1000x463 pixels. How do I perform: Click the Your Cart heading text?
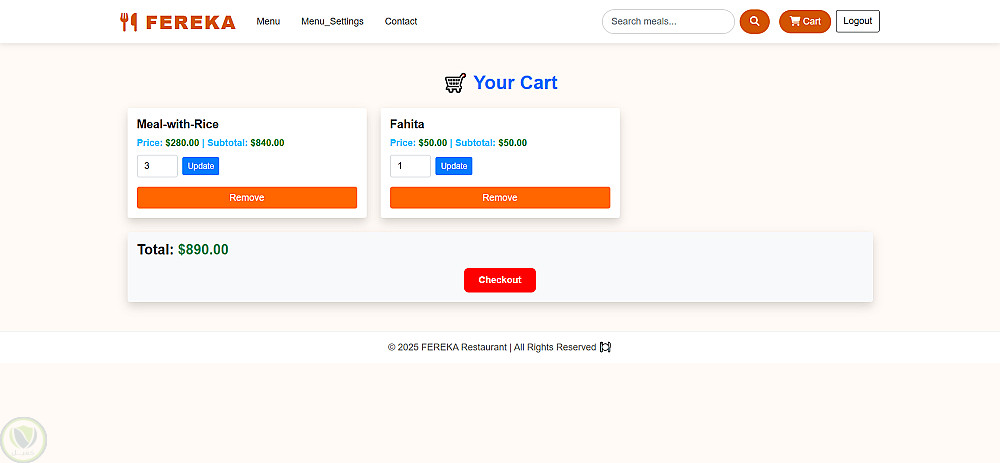(x=515, y=83)
